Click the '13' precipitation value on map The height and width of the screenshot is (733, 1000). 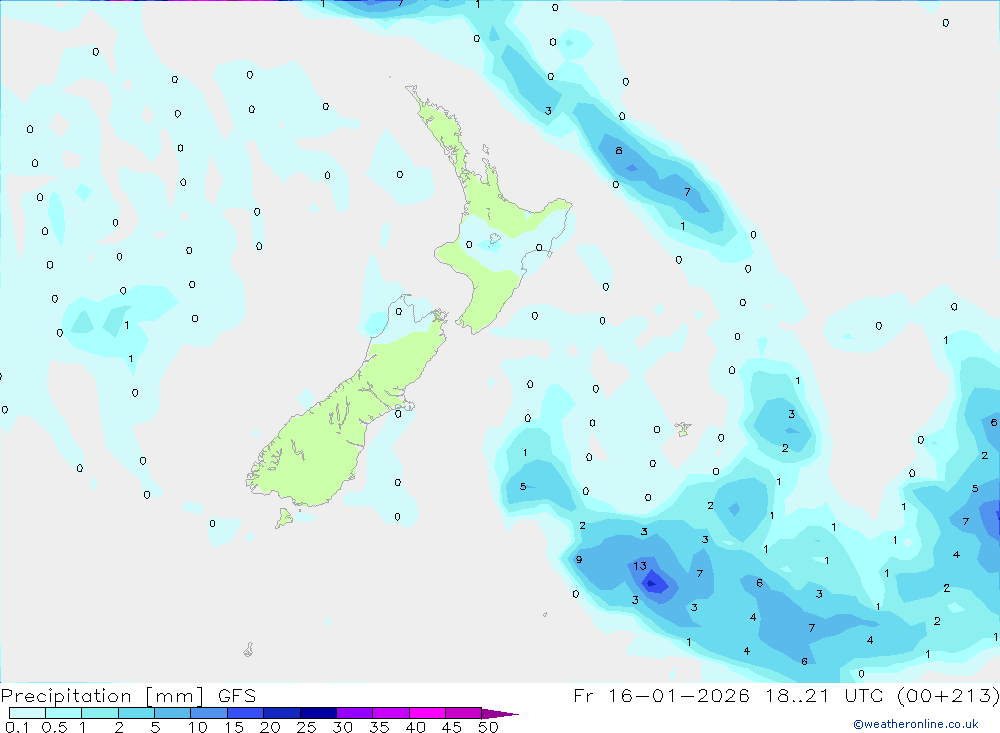tap(640, 566)
